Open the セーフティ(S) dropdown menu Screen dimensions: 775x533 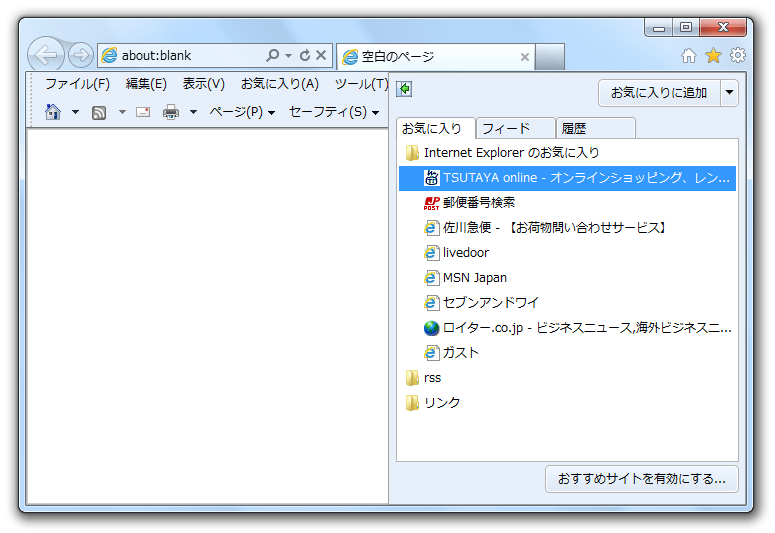point(334,112)
